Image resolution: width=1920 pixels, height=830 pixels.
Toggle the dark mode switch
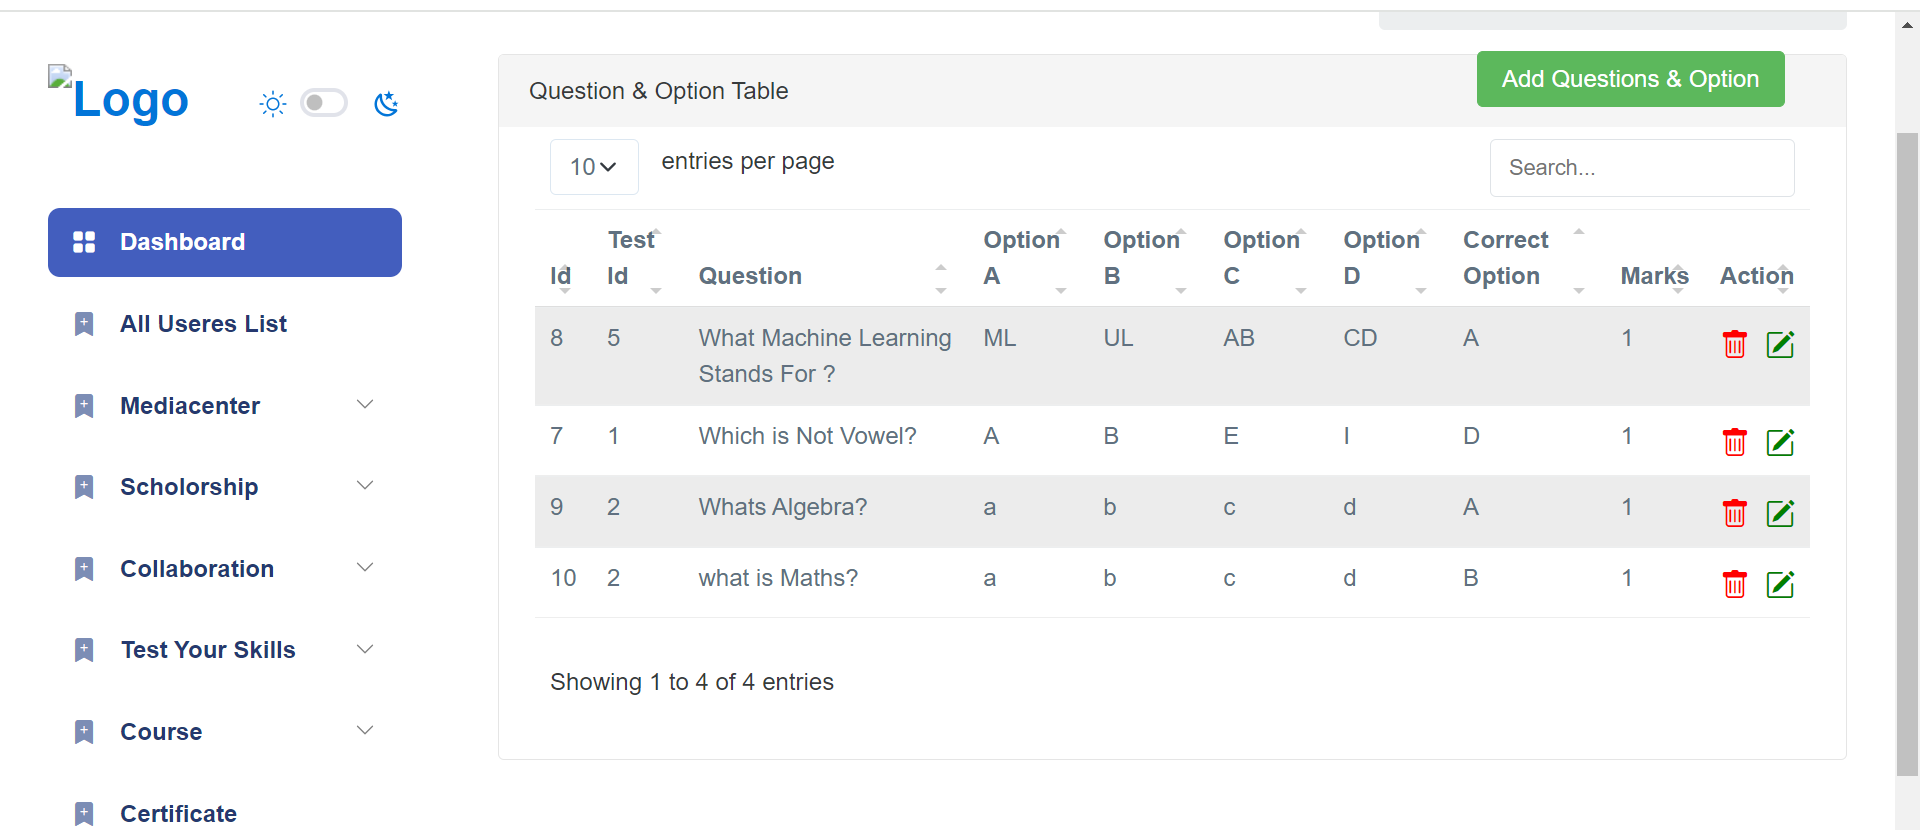click(x=324, y=103)
